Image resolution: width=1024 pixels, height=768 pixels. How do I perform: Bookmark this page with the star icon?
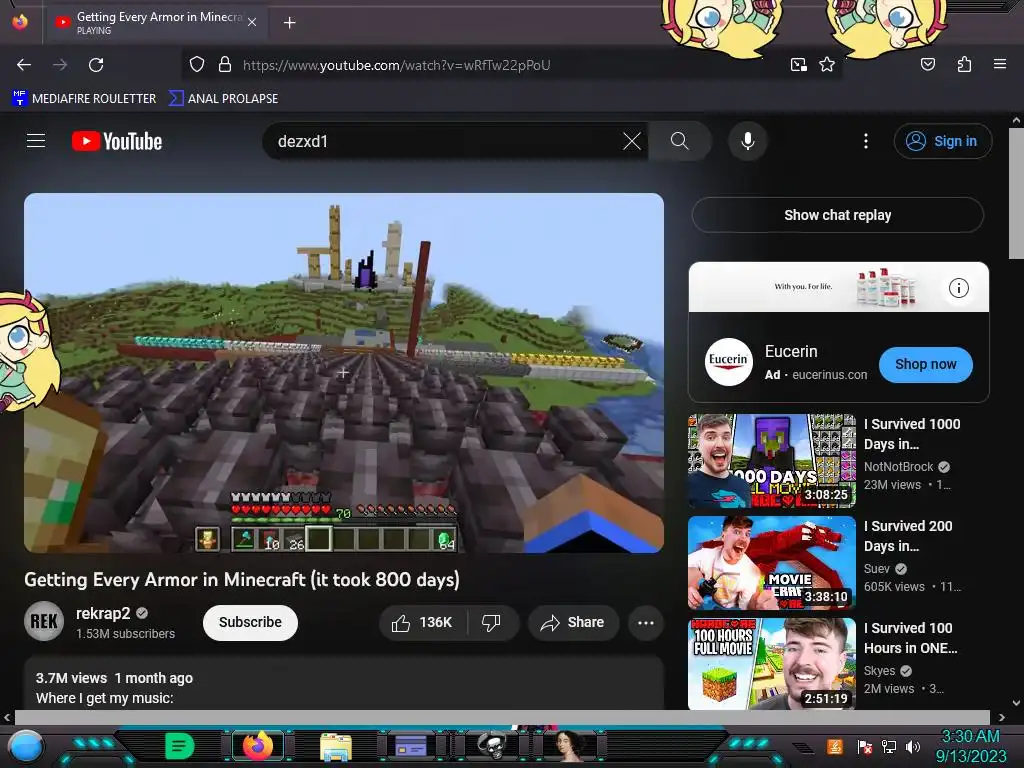coord(827,65)
